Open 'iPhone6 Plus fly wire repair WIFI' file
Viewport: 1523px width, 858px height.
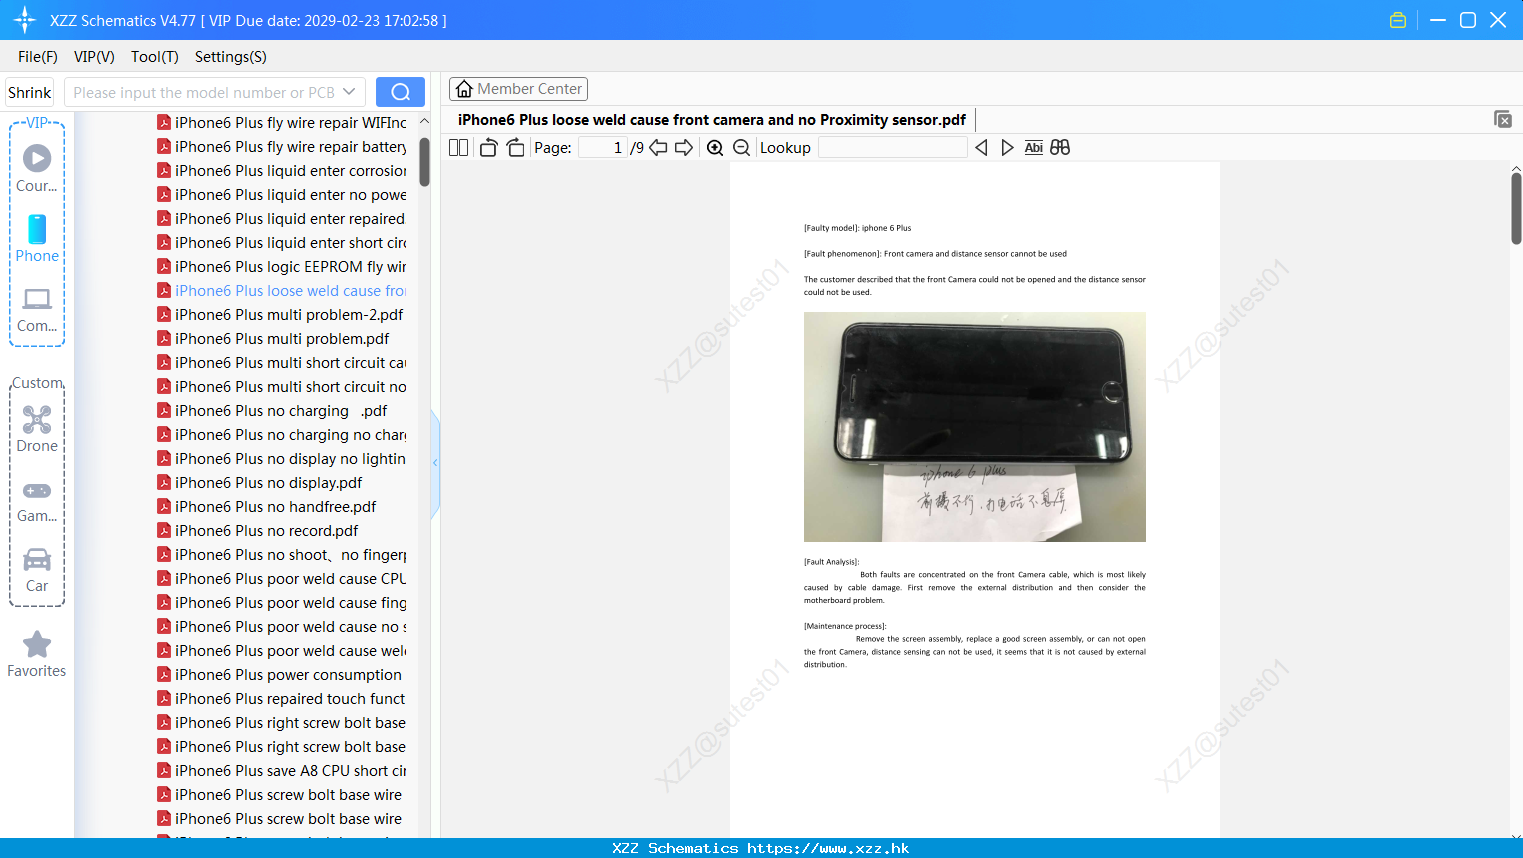point(282,123)
